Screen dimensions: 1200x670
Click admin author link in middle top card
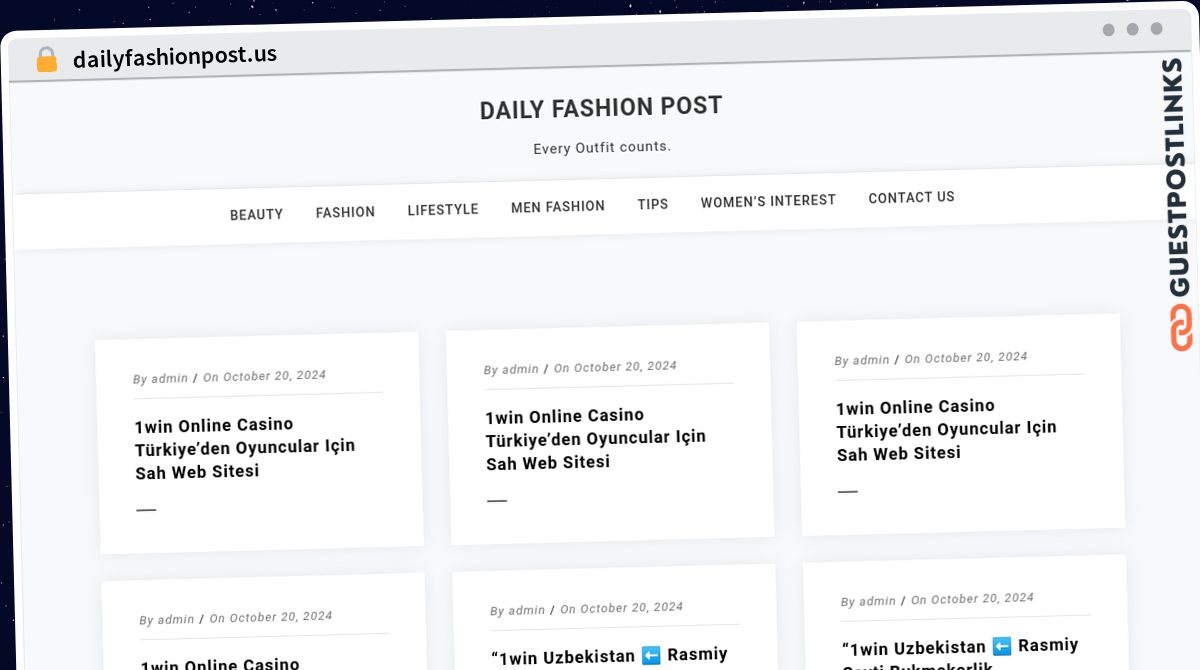[x=521, y=370]
